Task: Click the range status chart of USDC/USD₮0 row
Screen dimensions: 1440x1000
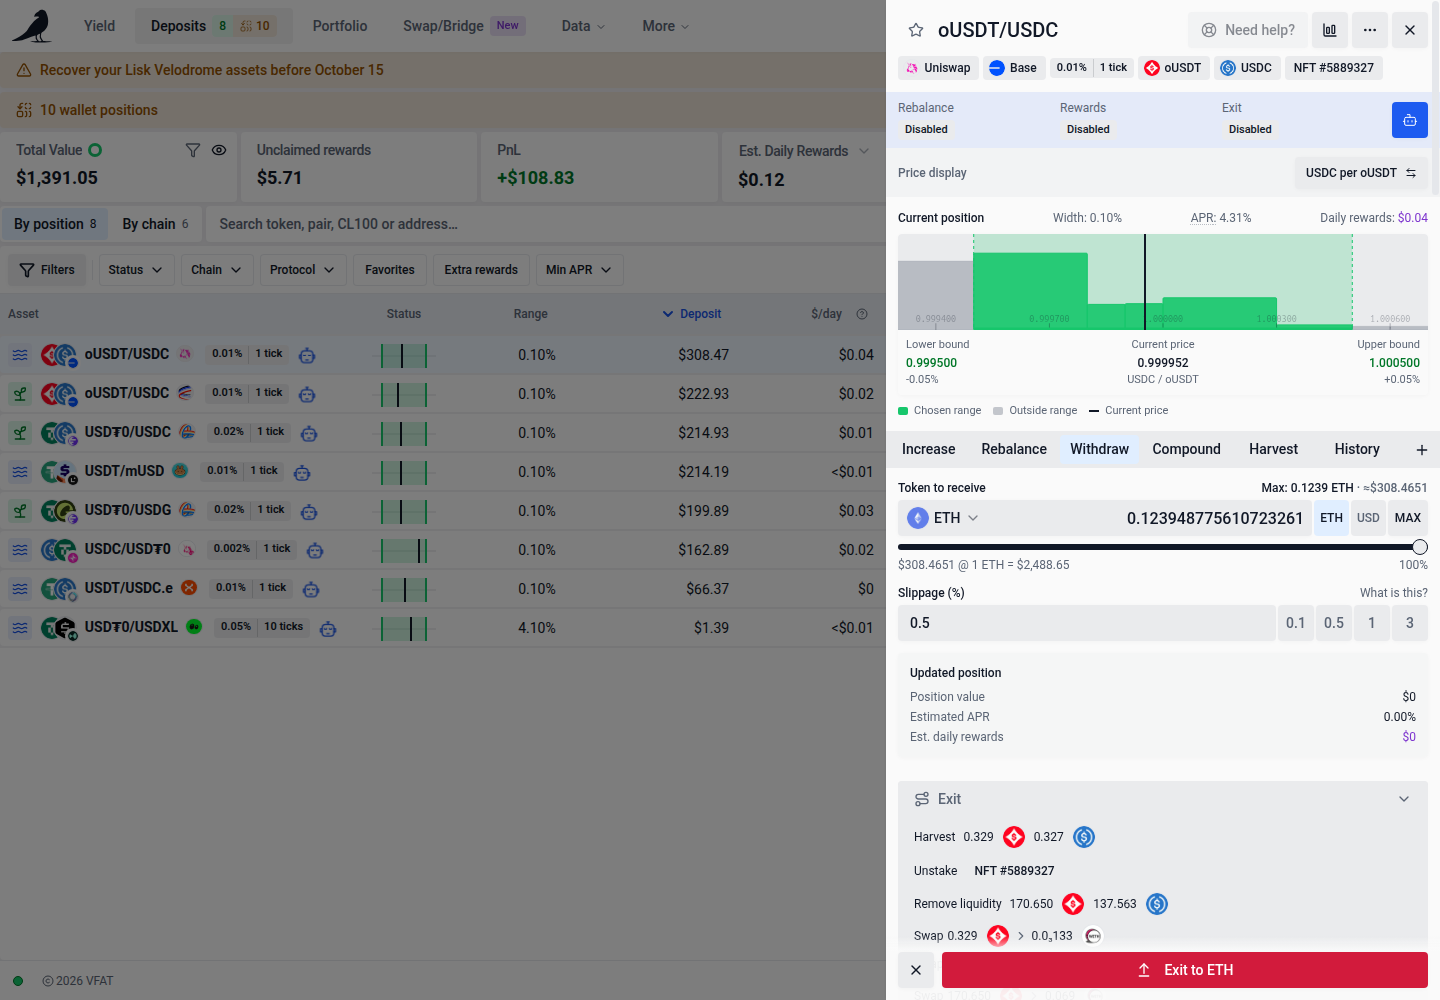Action: 404,550
